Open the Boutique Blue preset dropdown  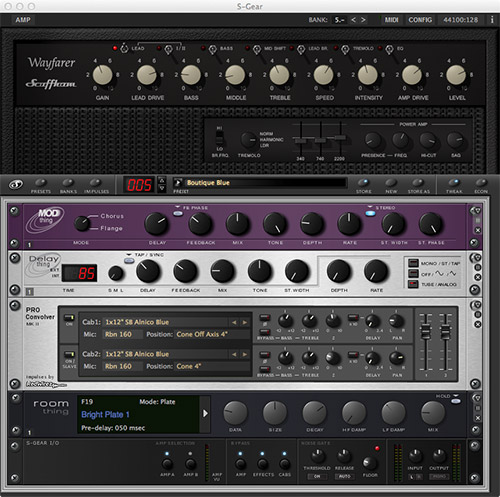(x=178, y=182)
